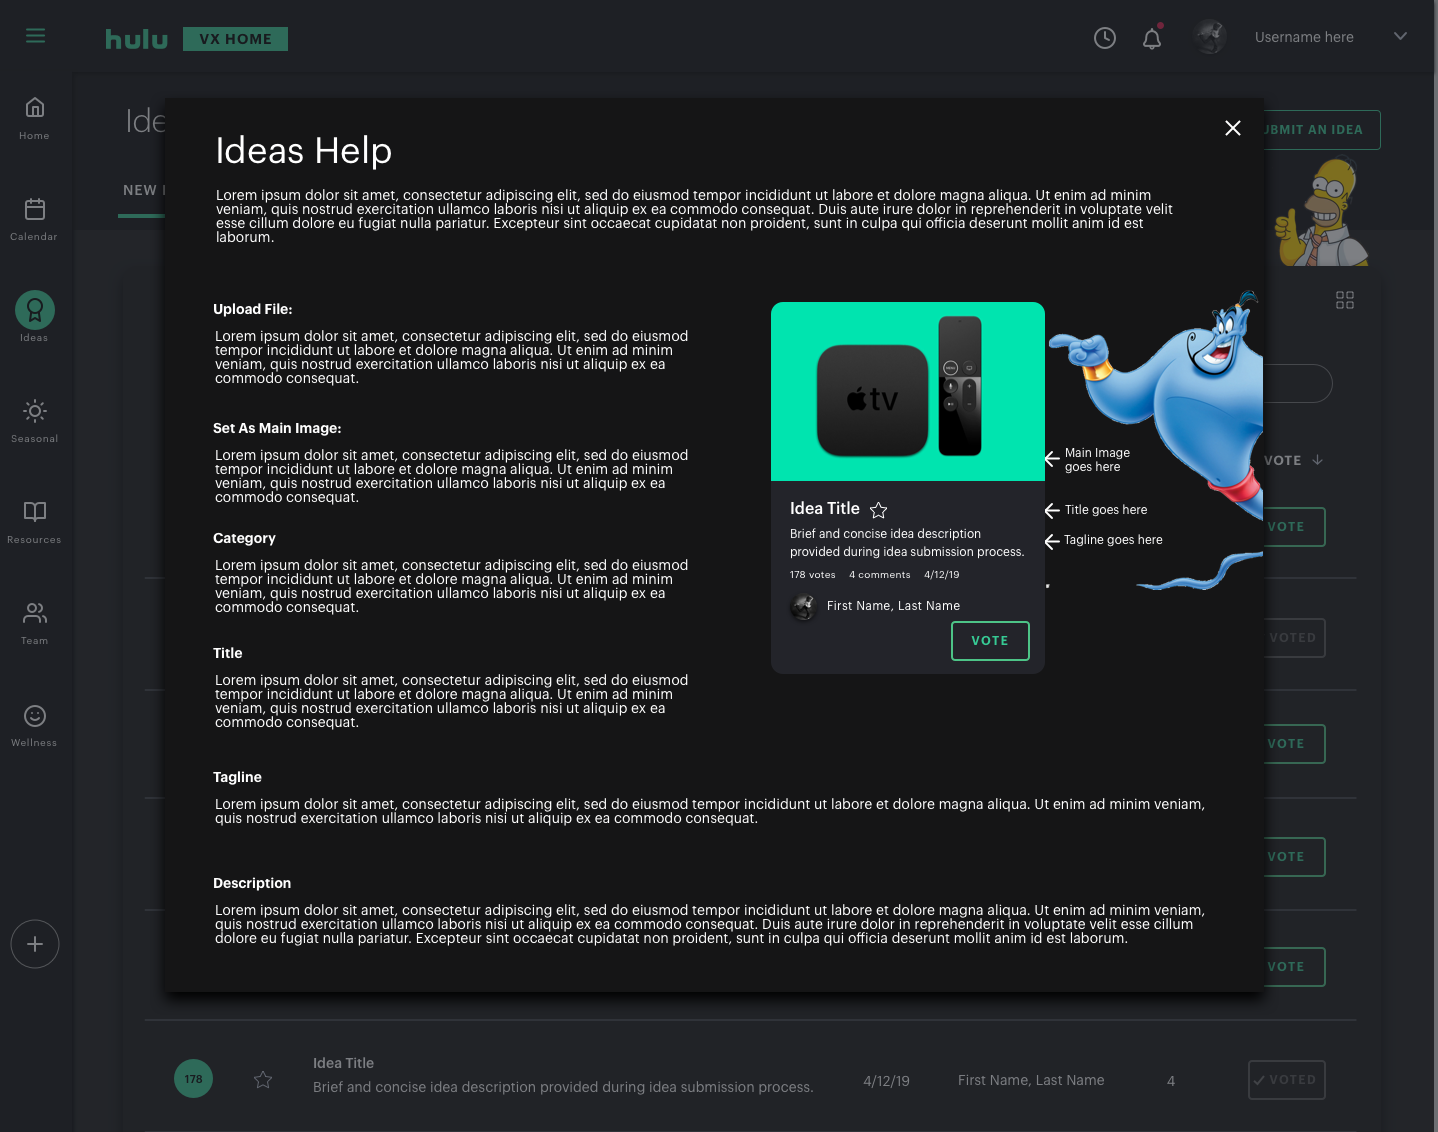This screenshot has height=1132, width=1438.
Task: Open the VX HOME badge
Action: (x=235, y=39)
